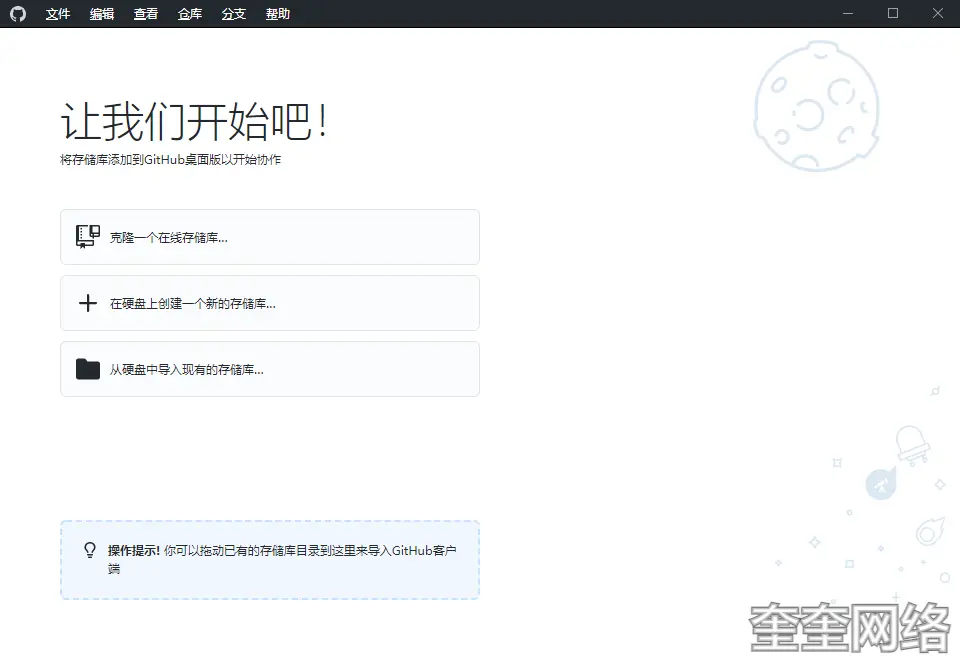Image resolution: width=960 pixels, height=660 pixels.
Task: Choose 克隆一个在线存储库 option
Action: point(270,237)
